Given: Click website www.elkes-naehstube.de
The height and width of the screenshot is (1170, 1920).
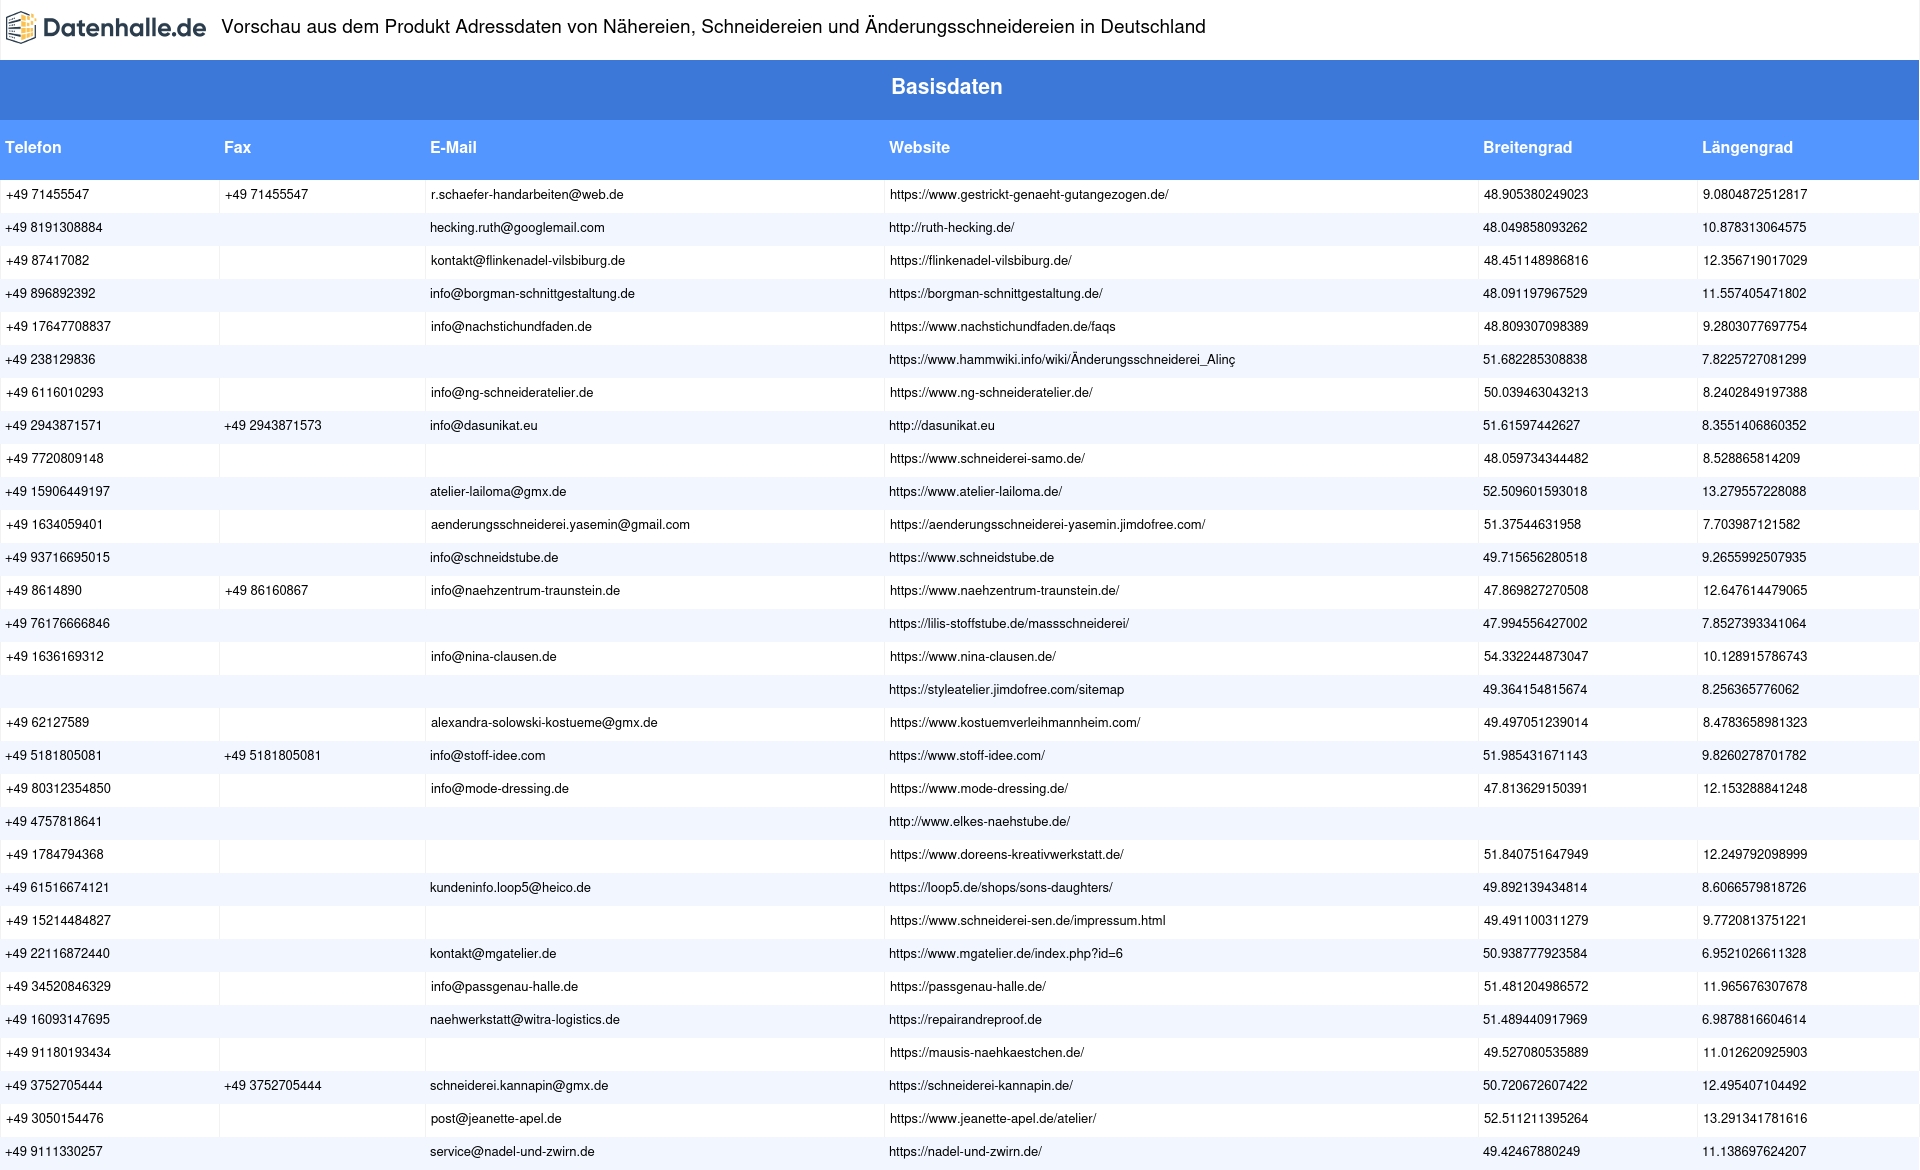Looking at the screenshot, I should pyautogui.click(x=979, y=822).
